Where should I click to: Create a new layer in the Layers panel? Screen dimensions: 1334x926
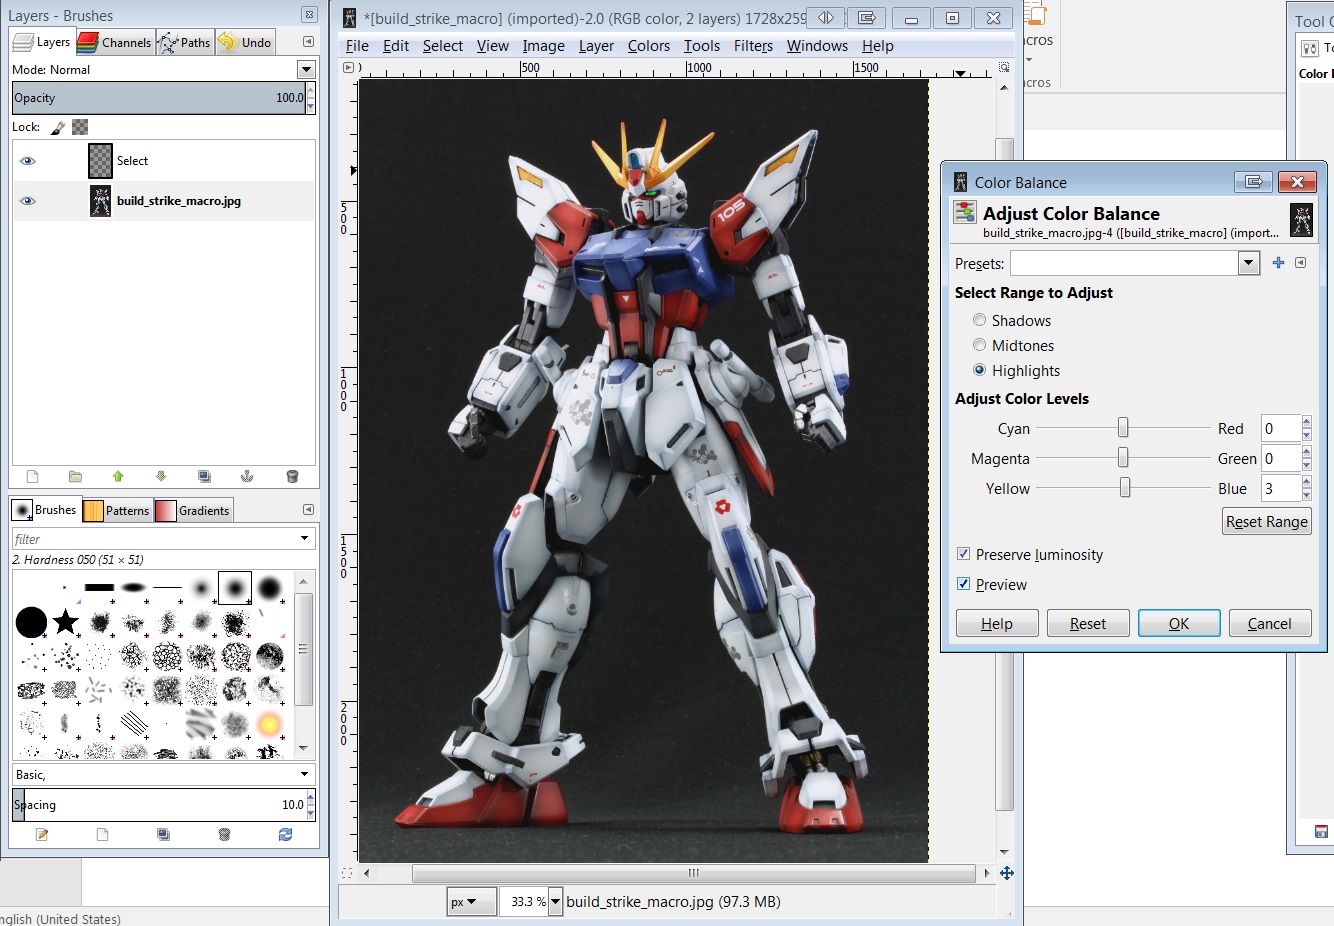[x=32, y=477]
